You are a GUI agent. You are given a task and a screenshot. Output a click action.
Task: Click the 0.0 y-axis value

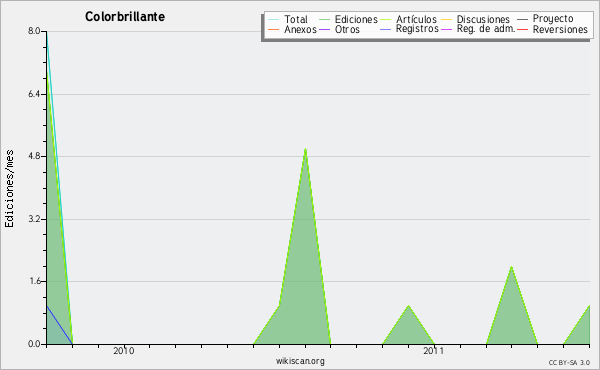pos(34,344)
